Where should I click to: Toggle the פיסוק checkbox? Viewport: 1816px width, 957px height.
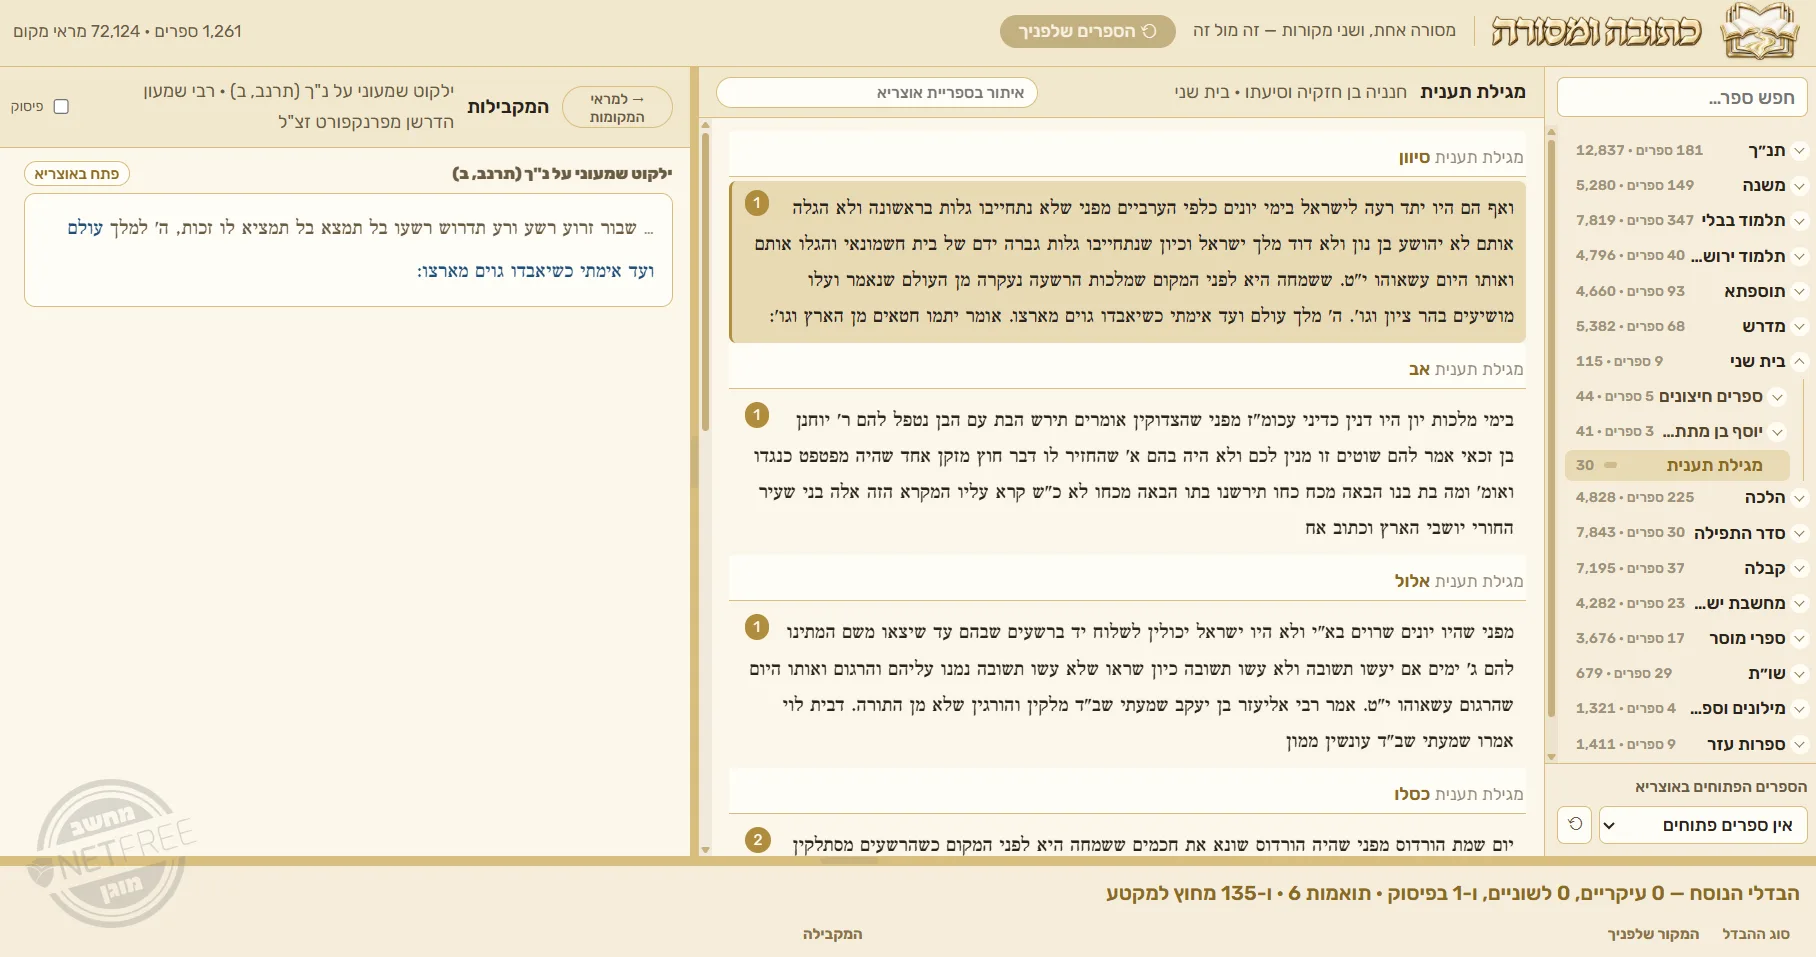pos(61,106)
